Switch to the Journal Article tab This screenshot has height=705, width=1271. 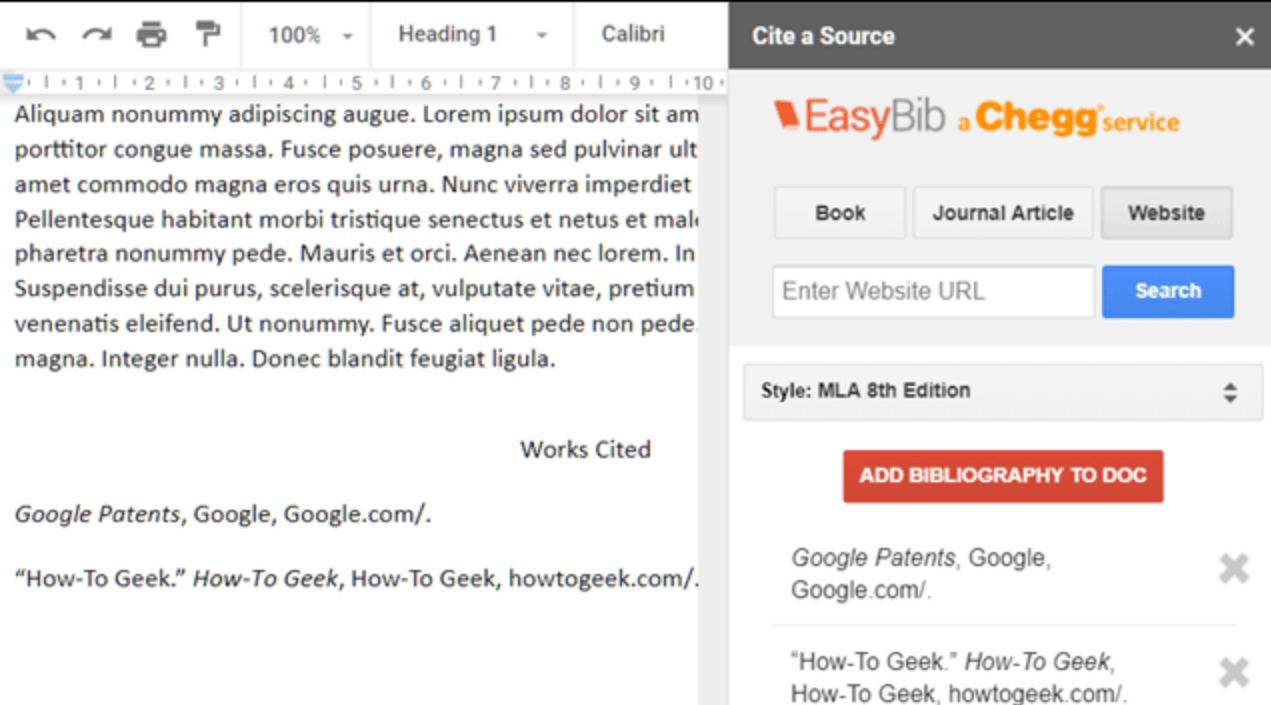point(1002,213)
